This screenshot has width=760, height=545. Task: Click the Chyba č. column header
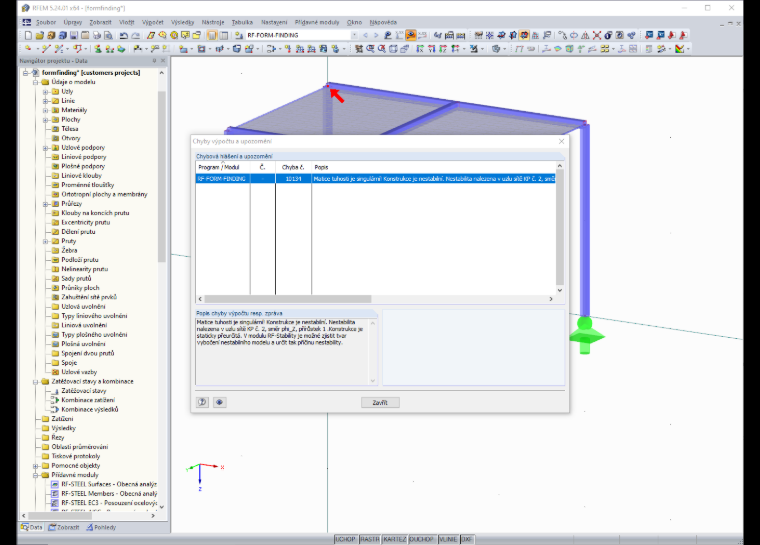coord(293,167)
